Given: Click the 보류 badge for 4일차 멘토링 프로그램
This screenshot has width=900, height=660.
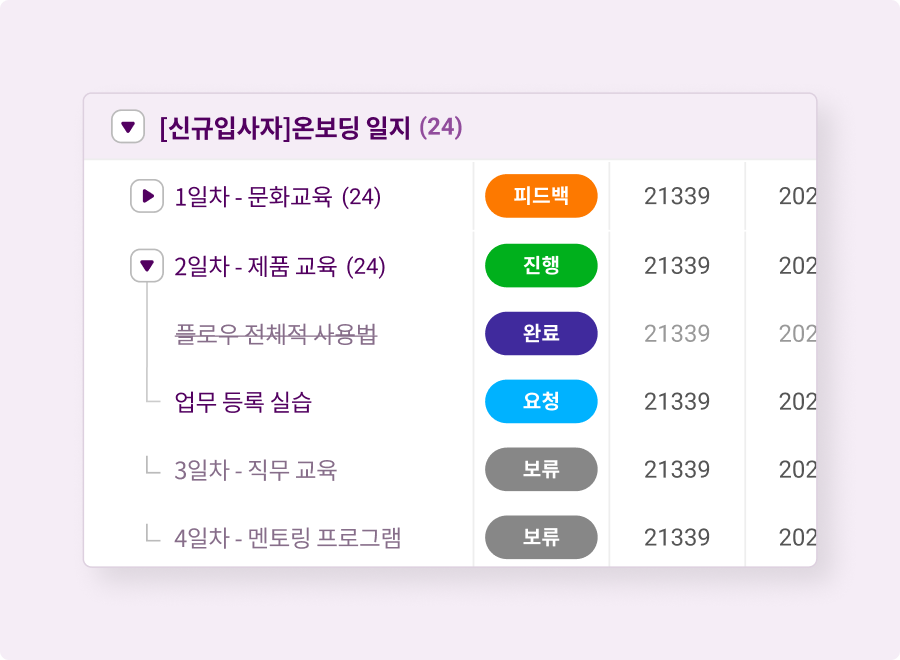Looking at the screenshot, I should [x=541, y=537].
